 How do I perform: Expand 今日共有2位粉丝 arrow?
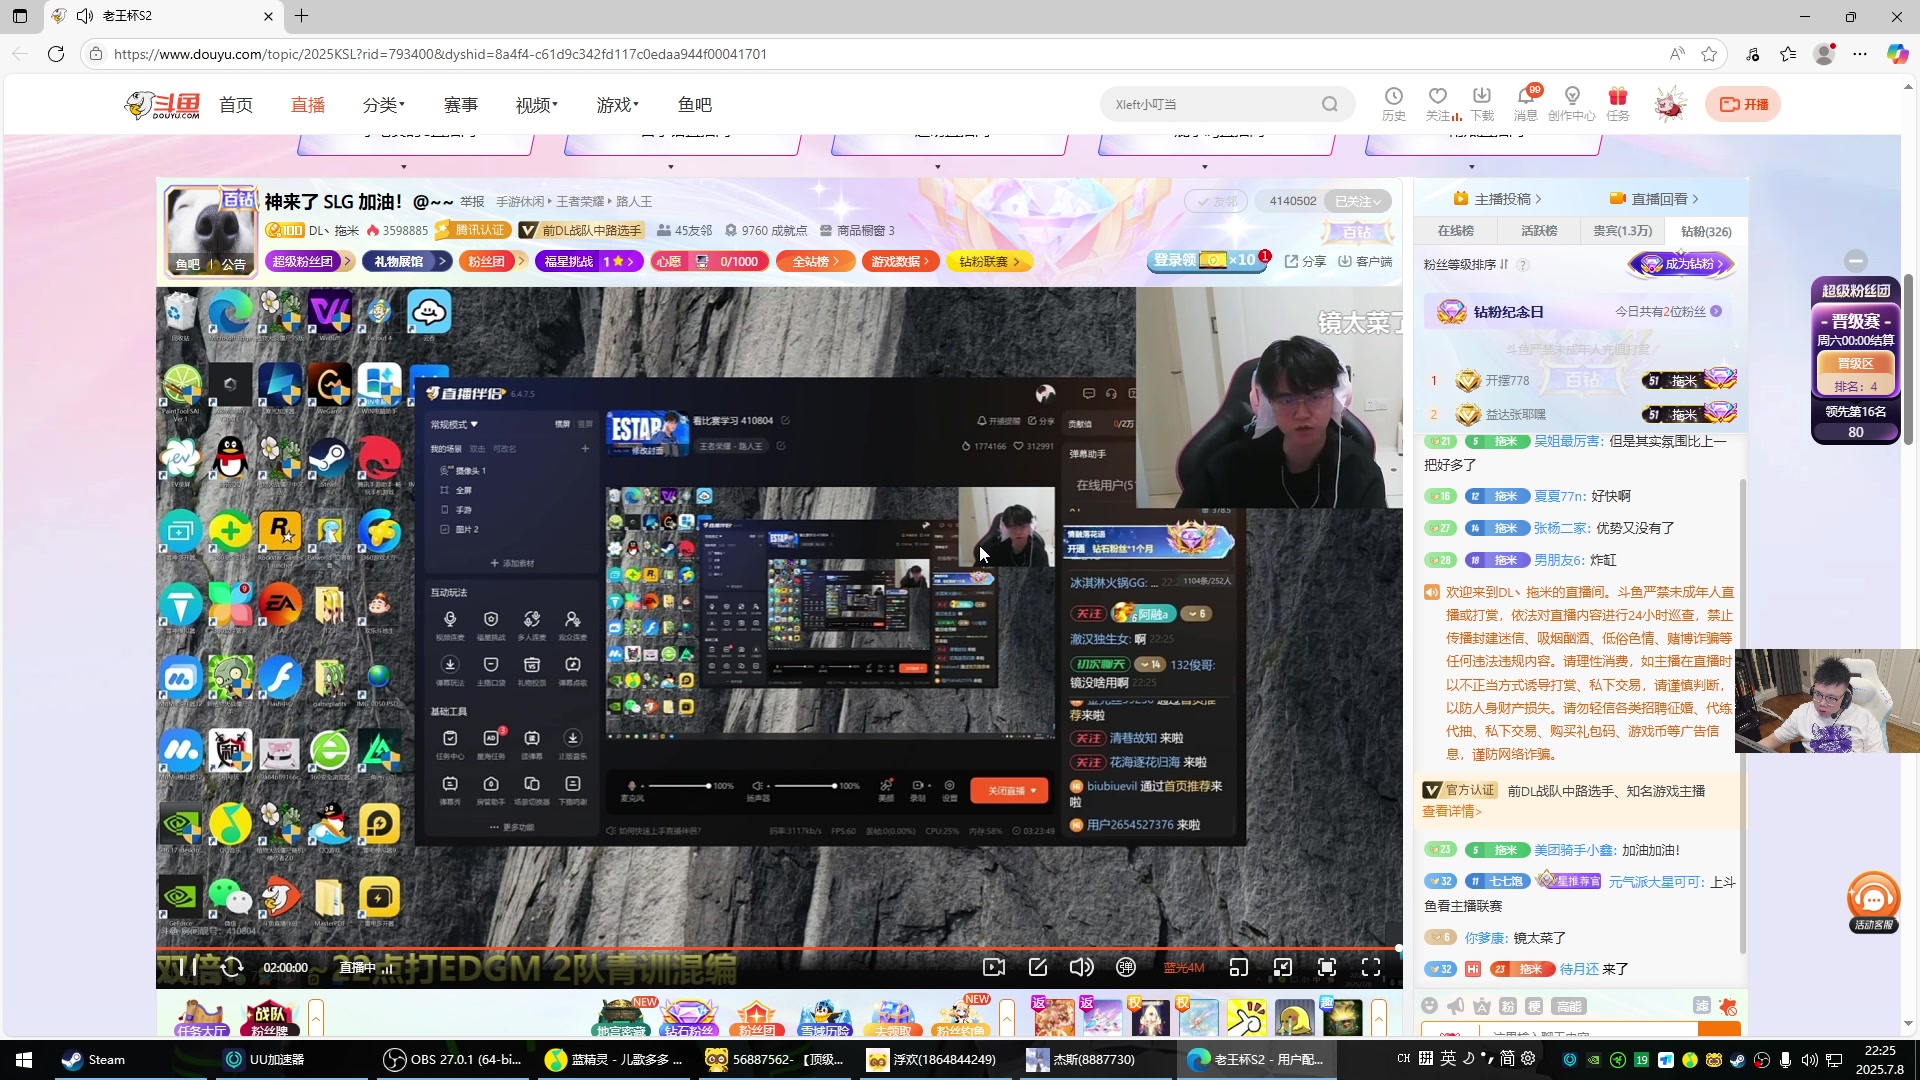click(x=1716, y=312)
